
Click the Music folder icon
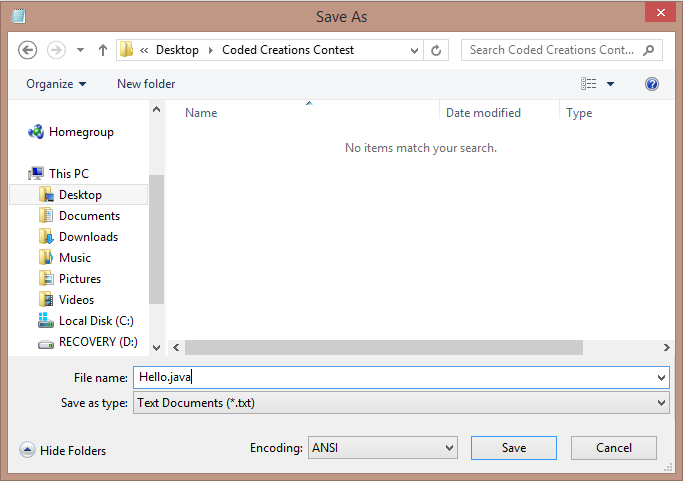[x=46, y=257]
